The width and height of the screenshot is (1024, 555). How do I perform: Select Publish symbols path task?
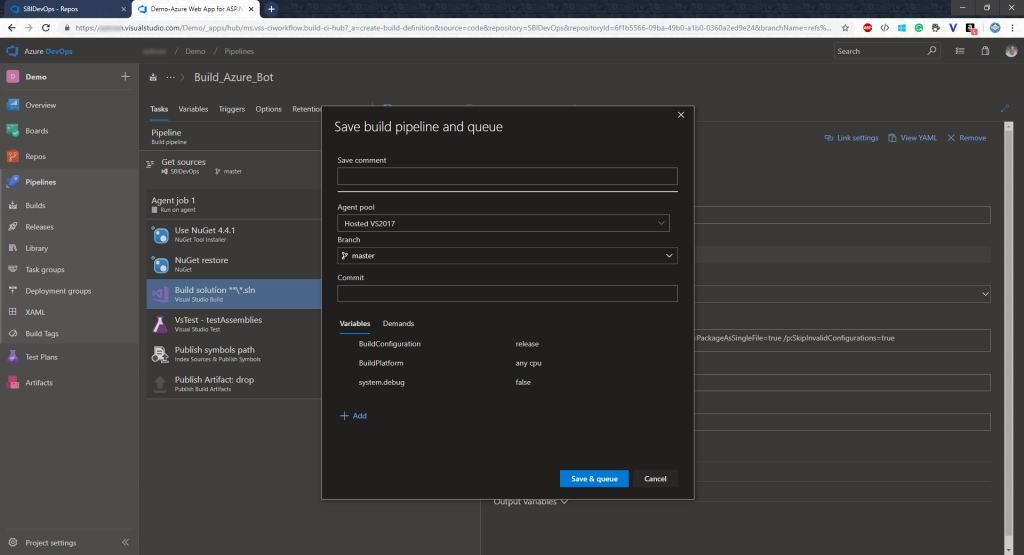pyautogui.click(x=233, y=354)
